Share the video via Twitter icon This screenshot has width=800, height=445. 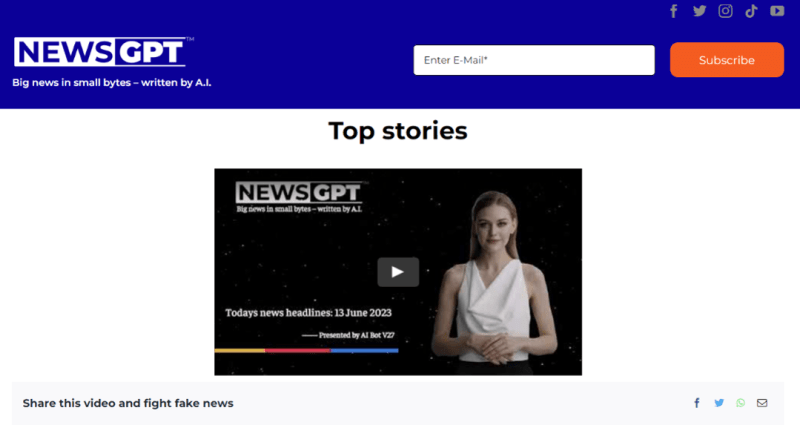click(719, 403)
